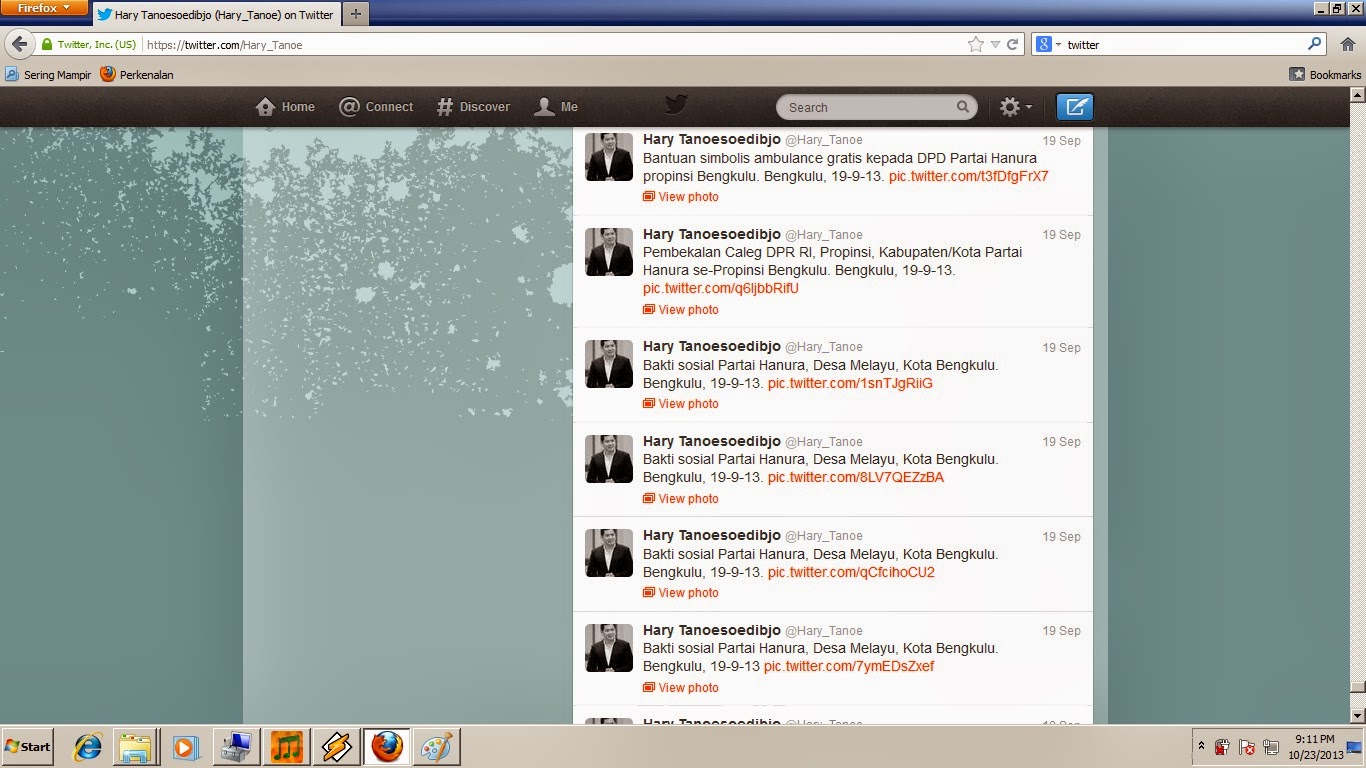Open a new tab with plus button

pyautogui.click(x=356, y=15)
